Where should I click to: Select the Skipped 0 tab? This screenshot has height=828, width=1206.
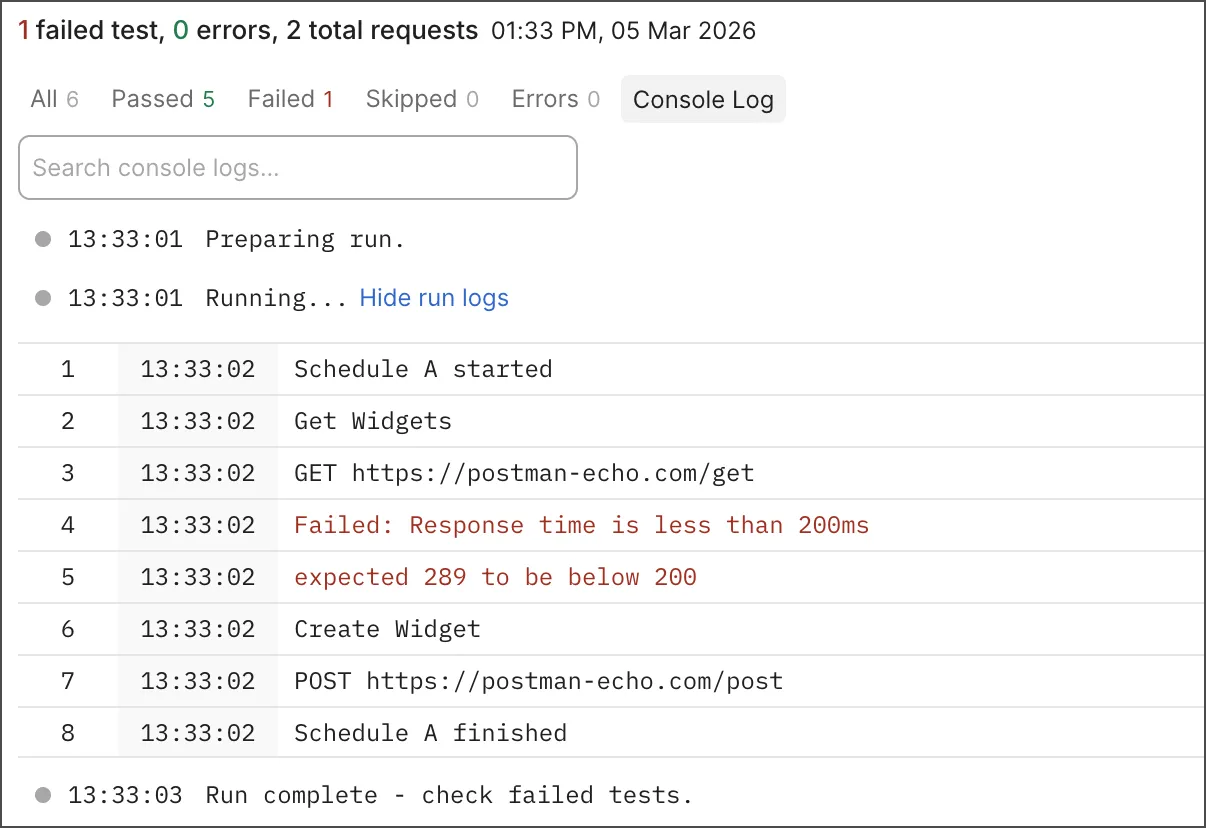pyautogui.click(x=422, y=99)
